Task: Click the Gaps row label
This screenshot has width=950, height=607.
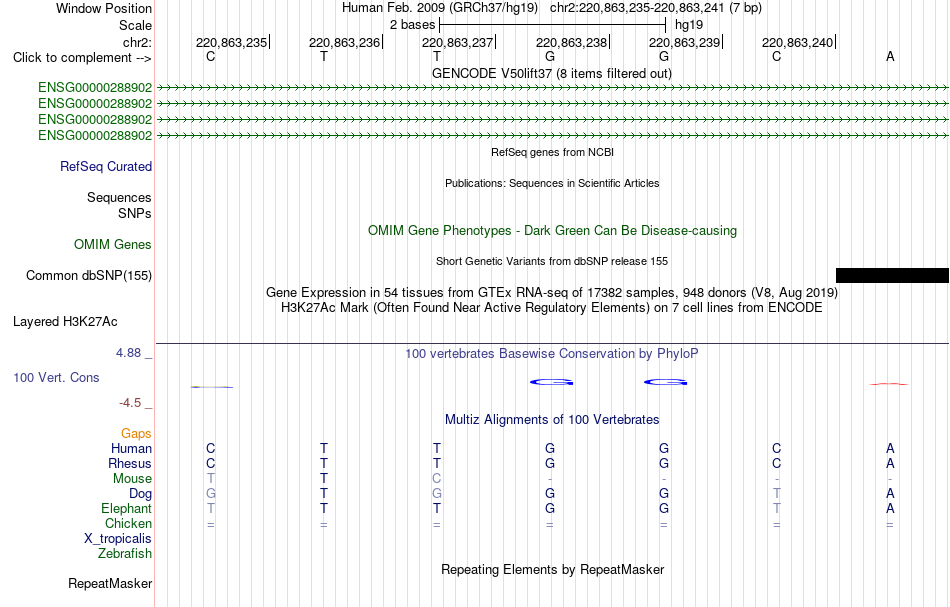Action: pos(136,433)
